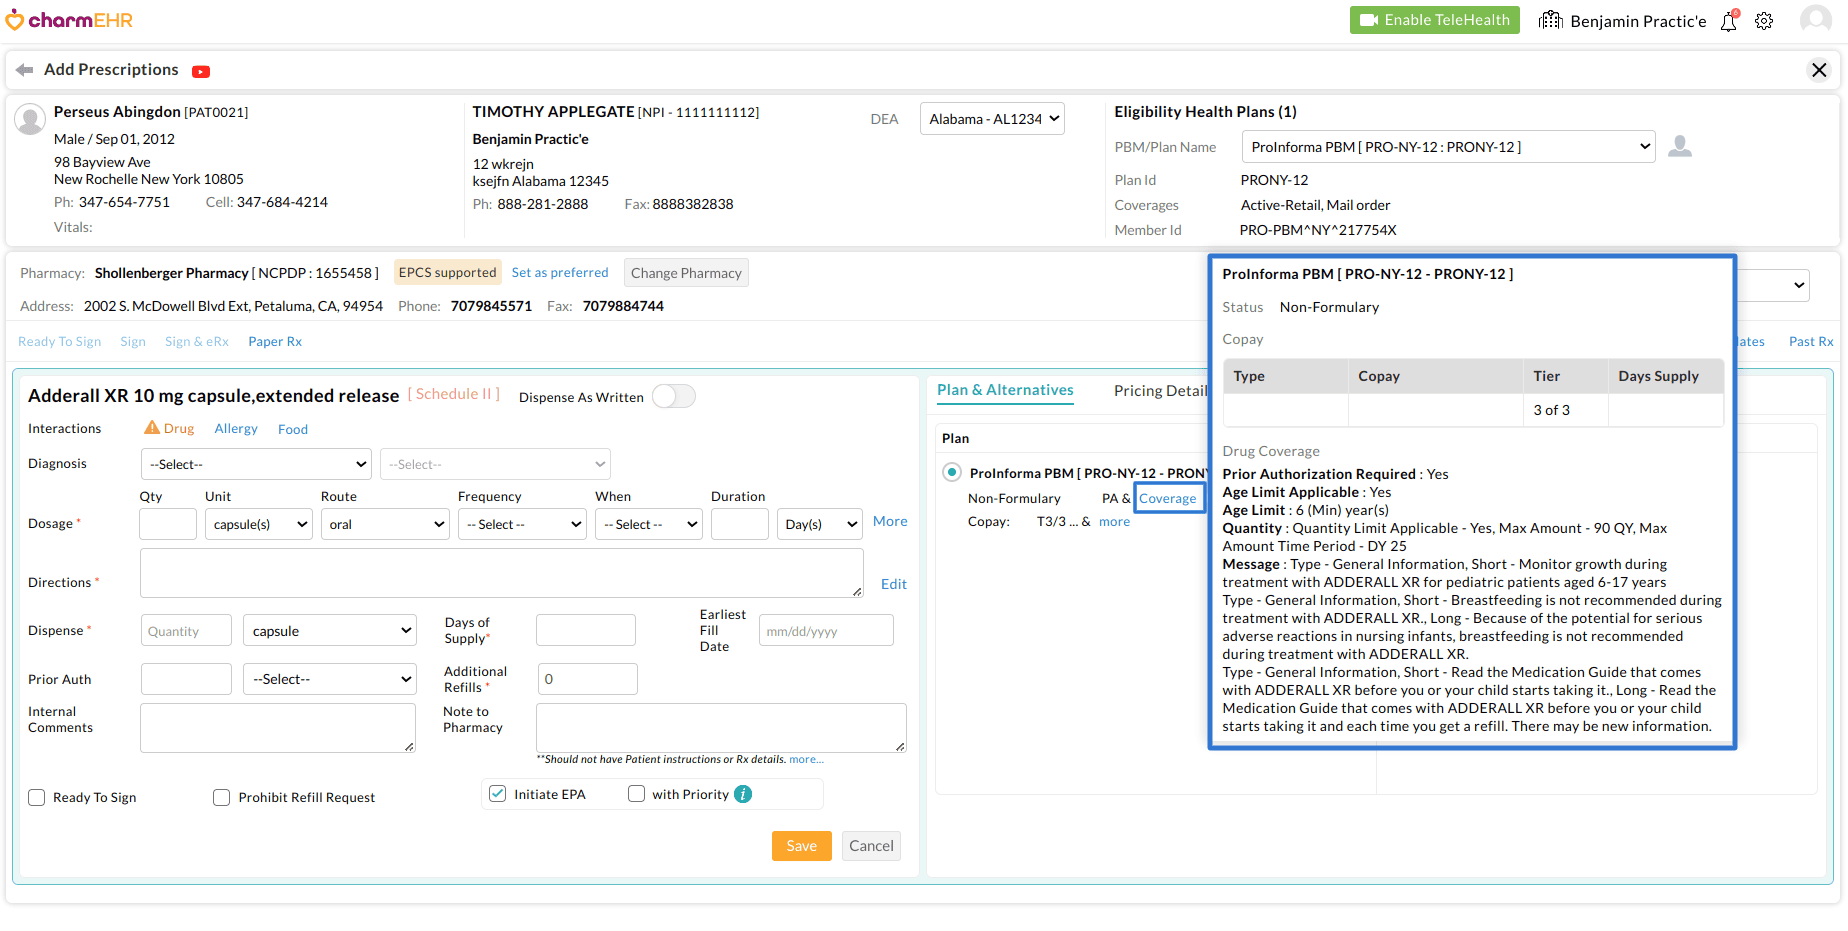Click the info icon next to with Priority

743,794
